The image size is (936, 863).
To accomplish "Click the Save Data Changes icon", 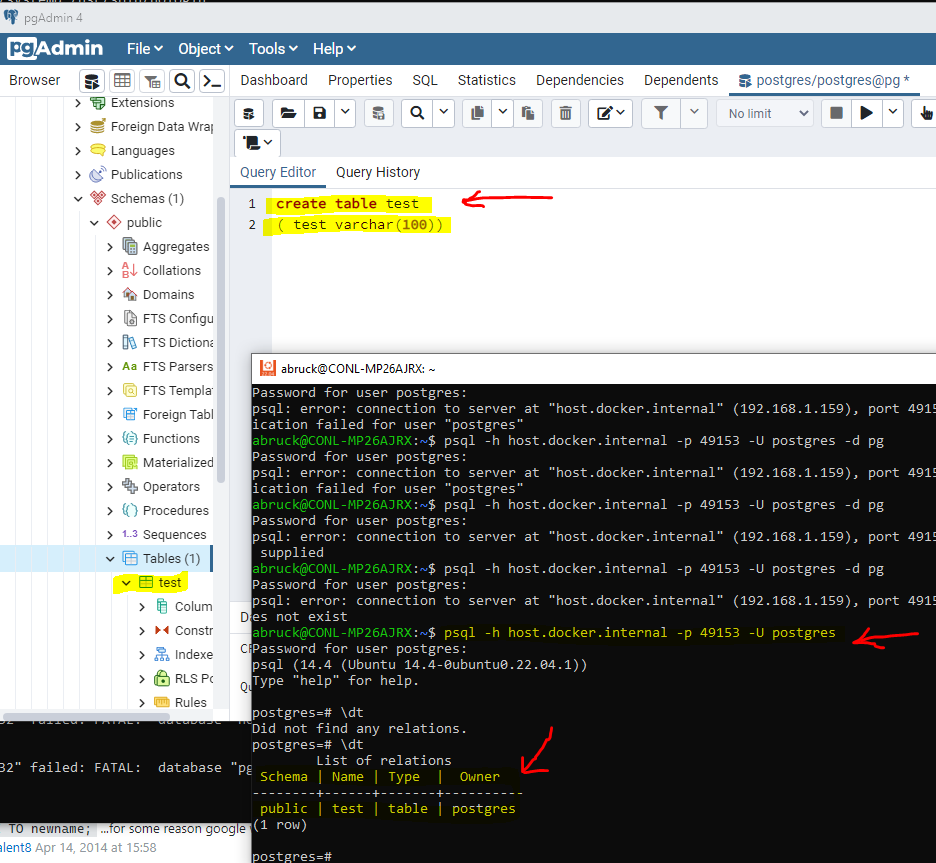I will pos(378,113).
